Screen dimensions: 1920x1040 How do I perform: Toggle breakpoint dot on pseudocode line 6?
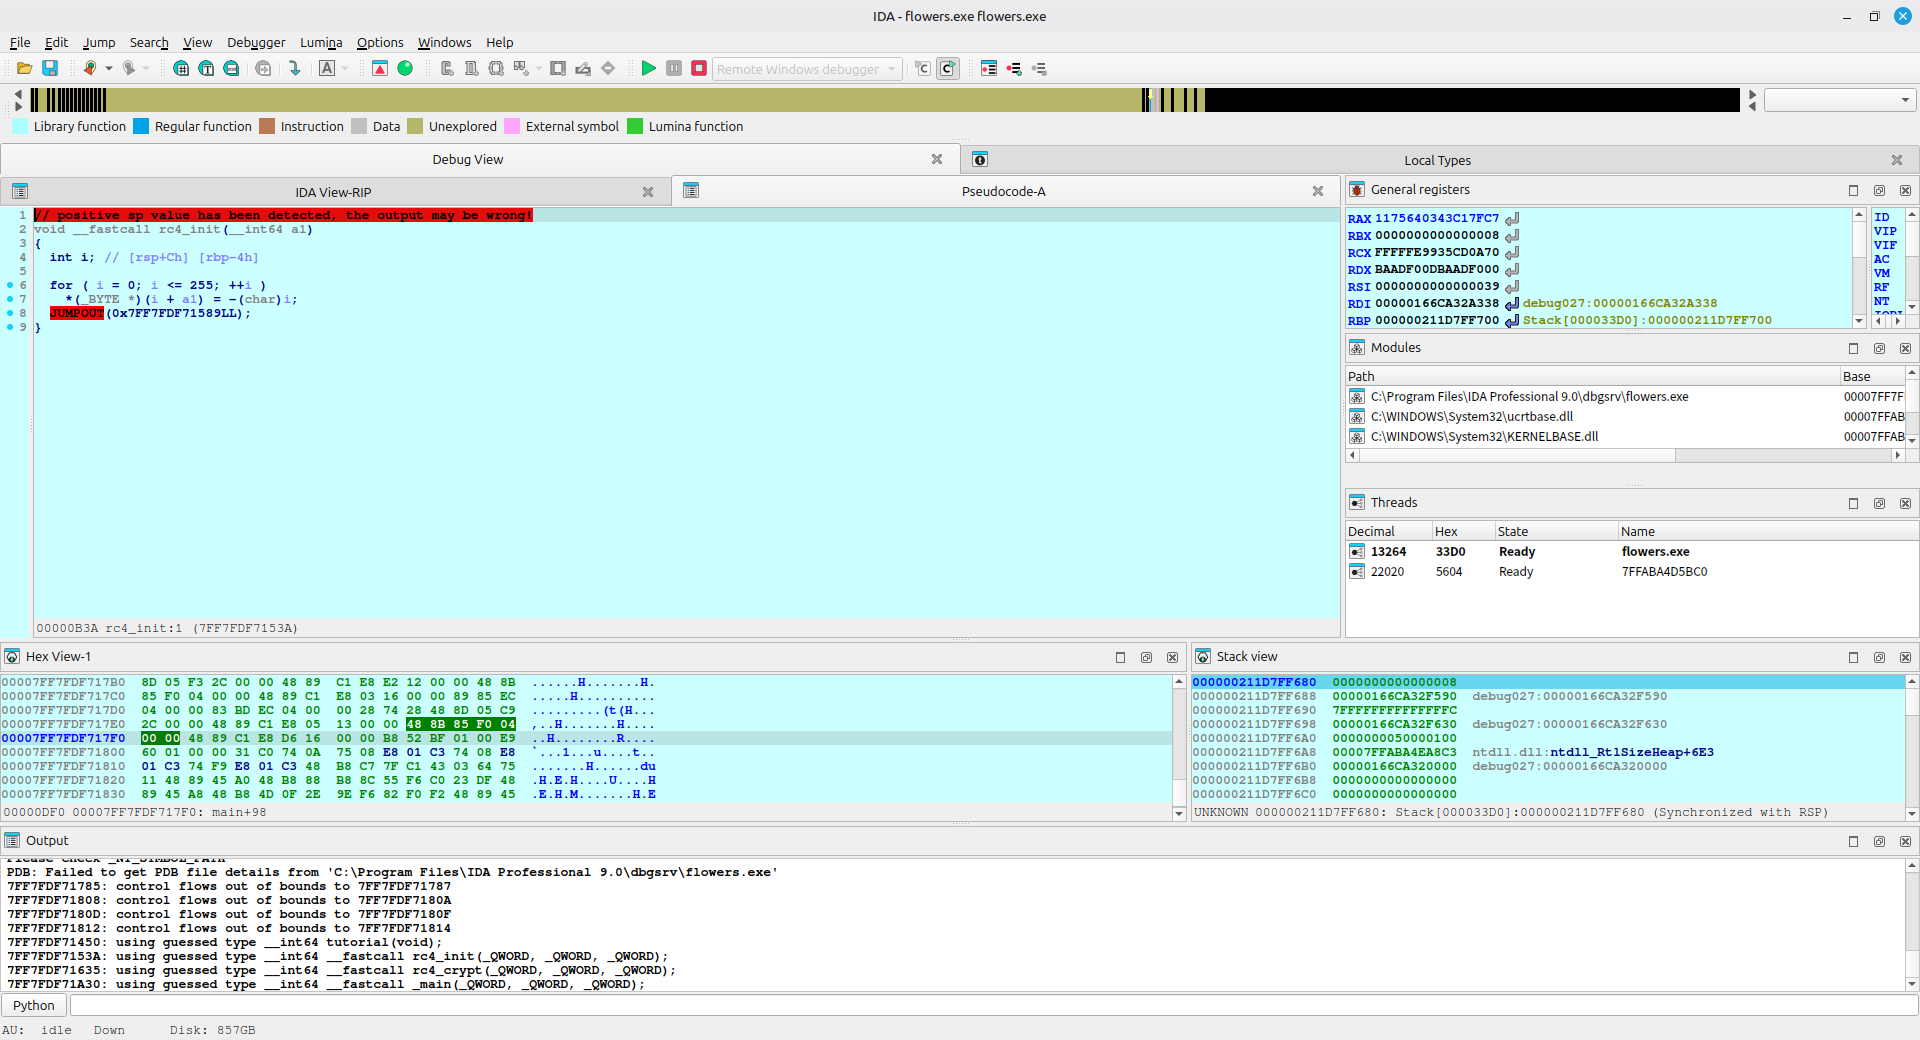[x=10, y=285]
